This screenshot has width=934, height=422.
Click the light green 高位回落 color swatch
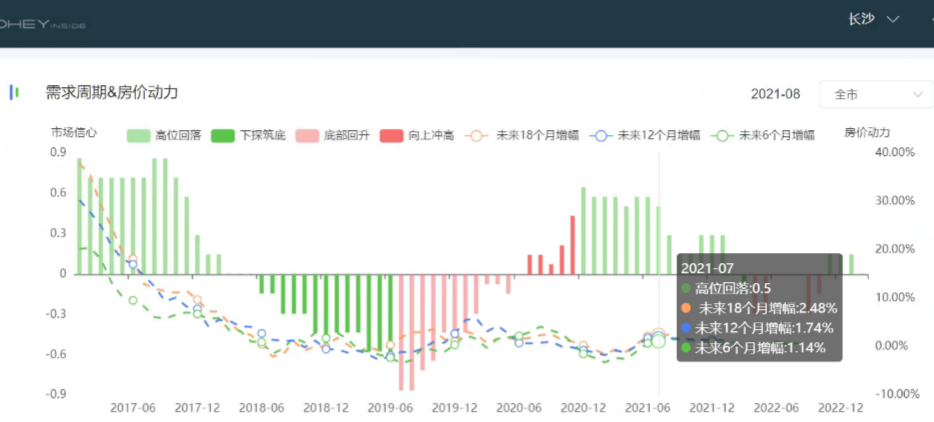[138, 135]
